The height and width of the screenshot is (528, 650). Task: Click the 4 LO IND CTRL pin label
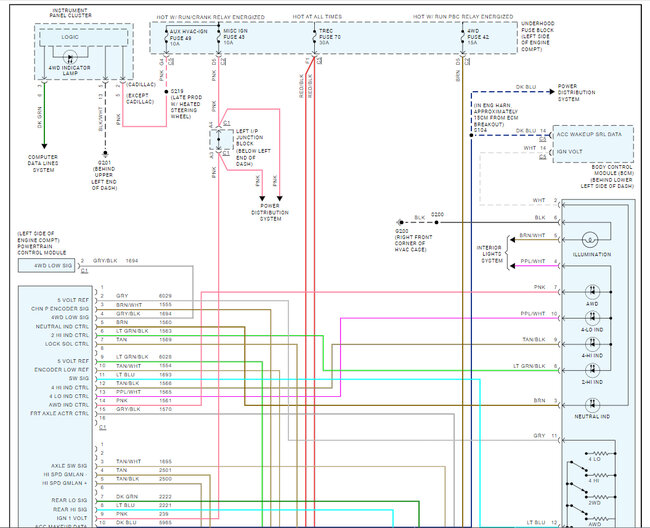click(69, 396)
